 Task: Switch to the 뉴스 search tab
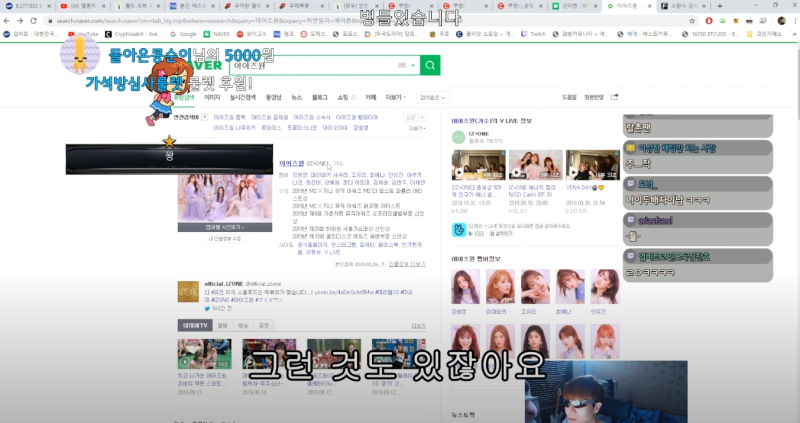pyautogui.click(x=296, y=97)
